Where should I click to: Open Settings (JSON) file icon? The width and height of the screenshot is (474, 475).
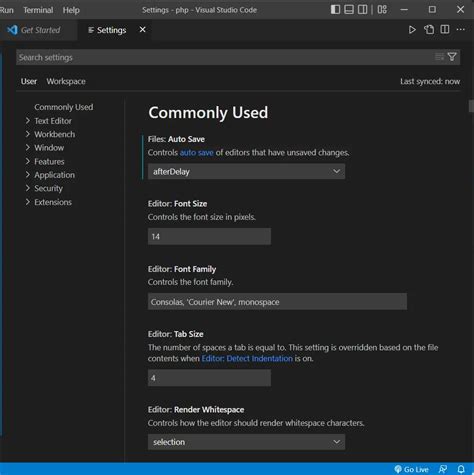click(x=429, y=30)
